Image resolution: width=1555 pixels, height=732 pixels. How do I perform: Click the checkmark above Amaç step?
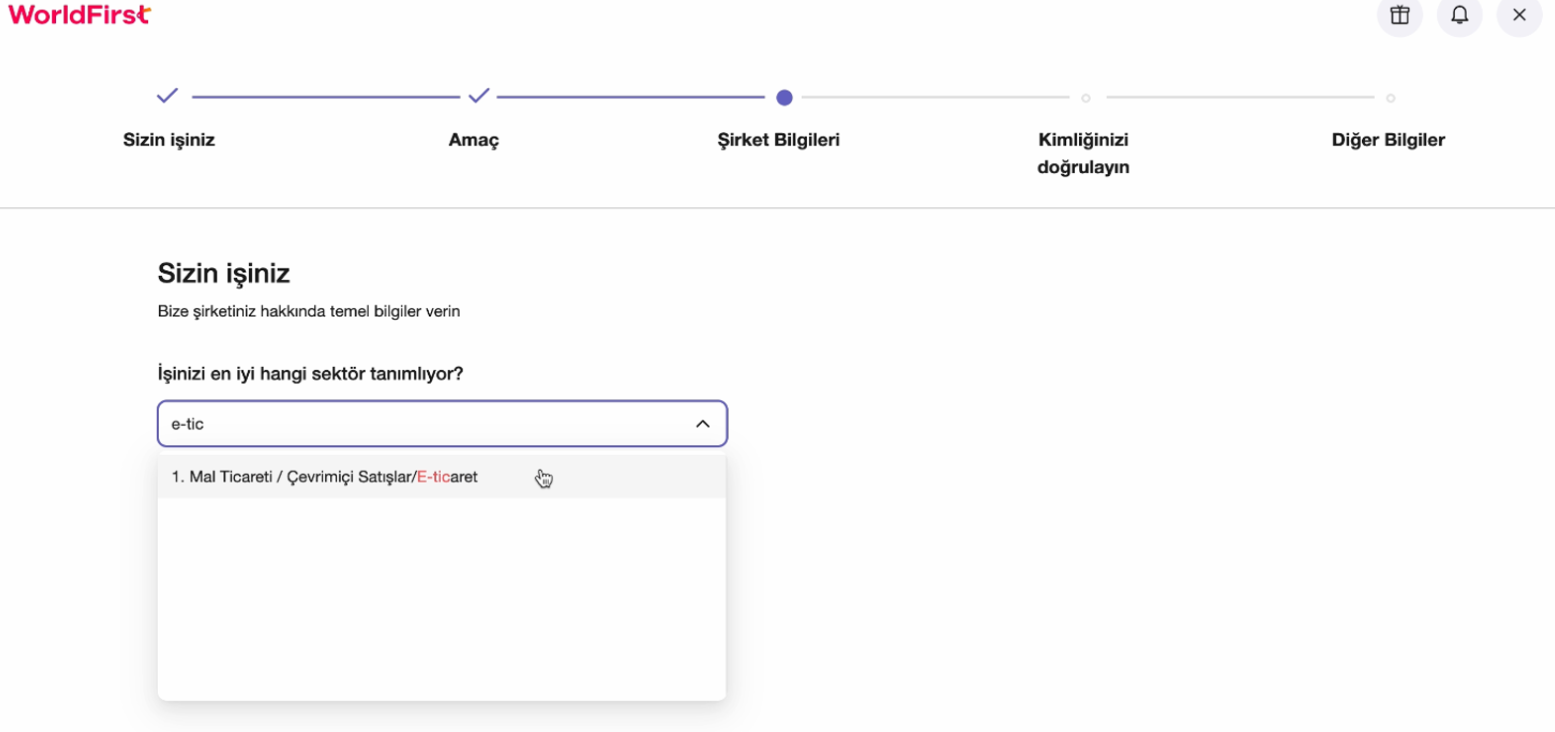click(x=479, y=97)
